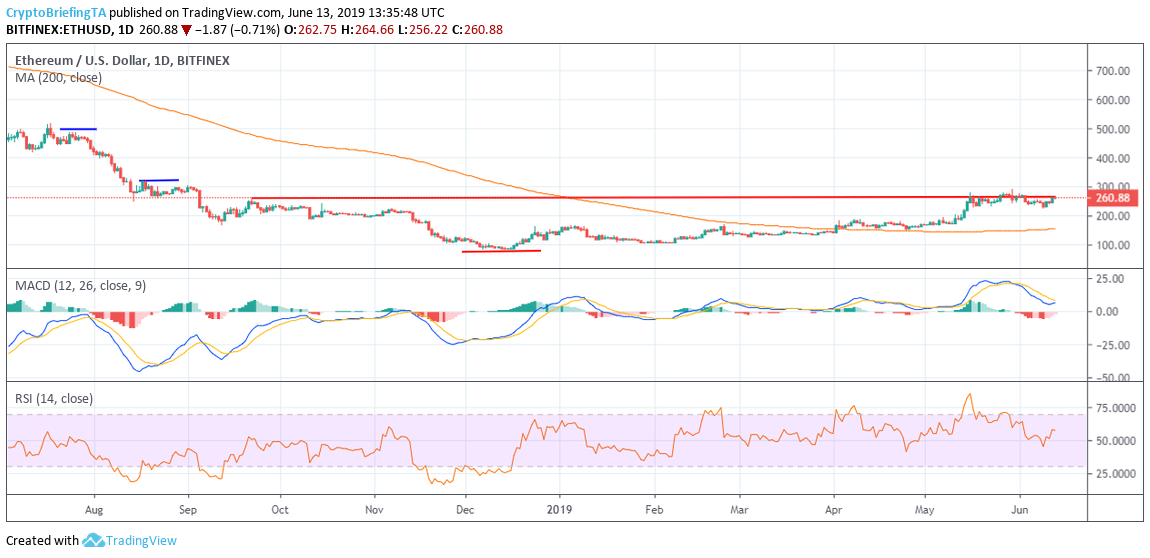Viewport: 1150px width, 558px height.
Task: Click the RSI 75.0000 axis value
Action: pyautogui.click(x=1115, y=408)
